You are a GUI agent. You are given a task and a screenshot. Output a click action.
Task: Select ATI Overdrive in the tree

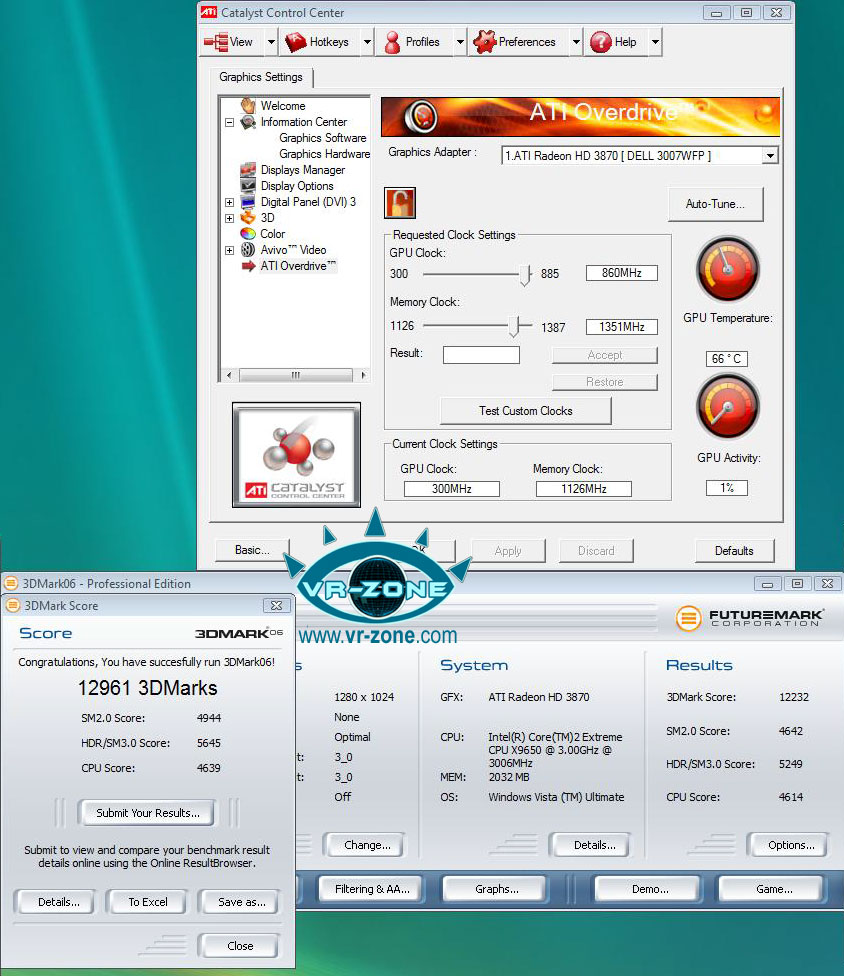[298, 266]
